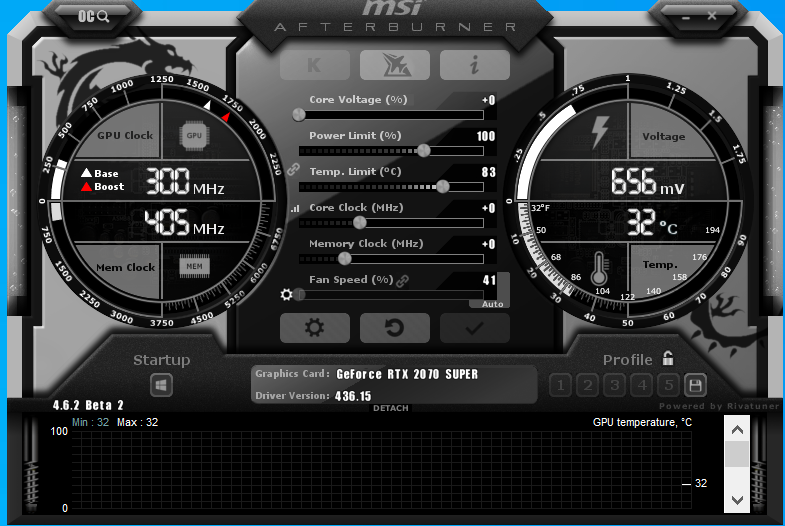The height and width of the screenshot is (526, 785).
Task: Click the 405 MHz memory clock reading
Action: click(x=184, y=223)
